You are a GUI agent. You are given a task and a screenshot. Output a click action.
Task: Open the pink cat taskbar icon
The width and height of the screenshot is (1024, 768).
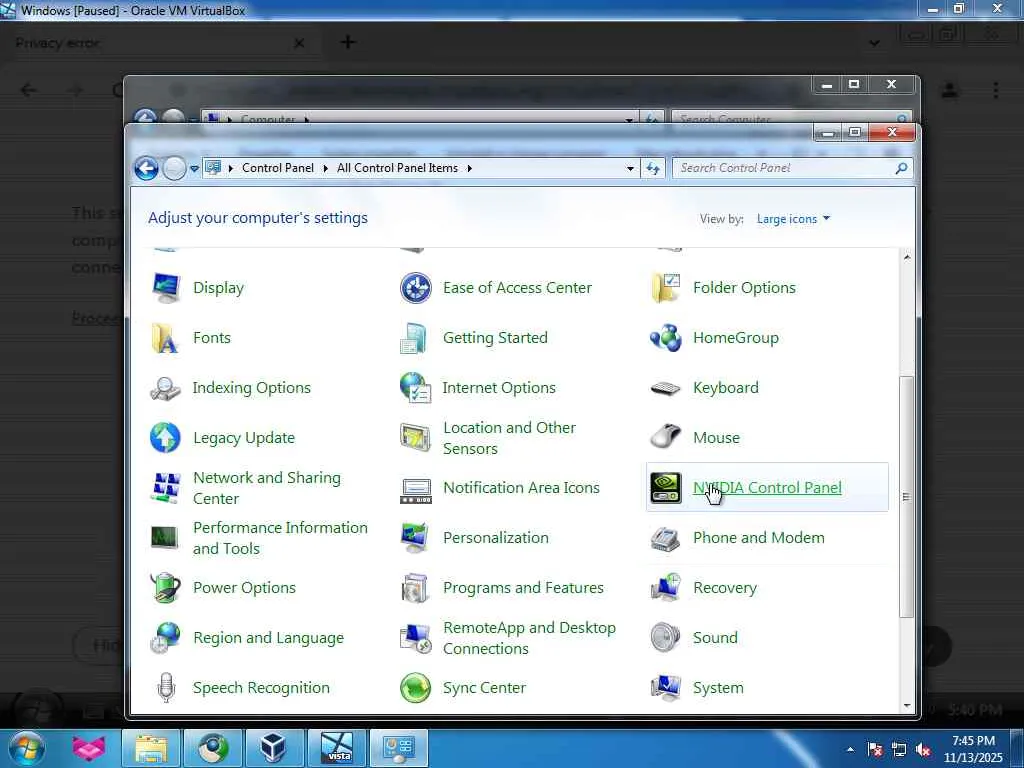89,748
